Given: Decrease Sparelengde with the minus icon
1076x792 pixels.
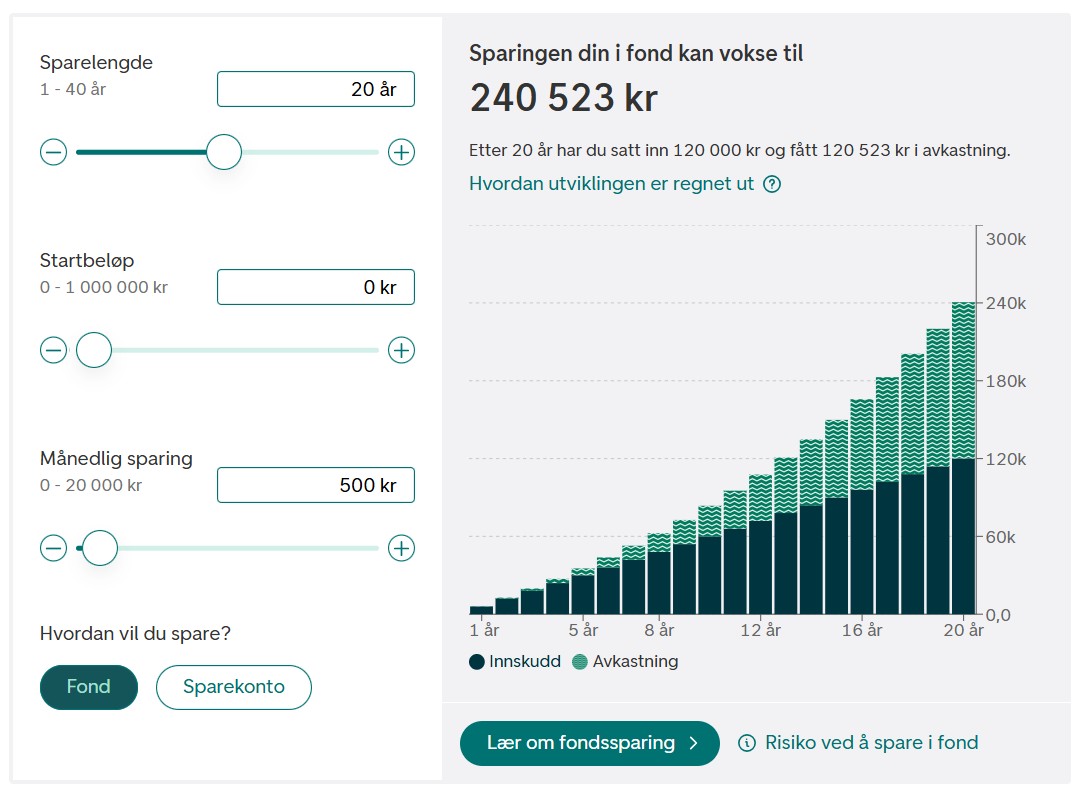Looking at the screenshot, I should (53, 153).
